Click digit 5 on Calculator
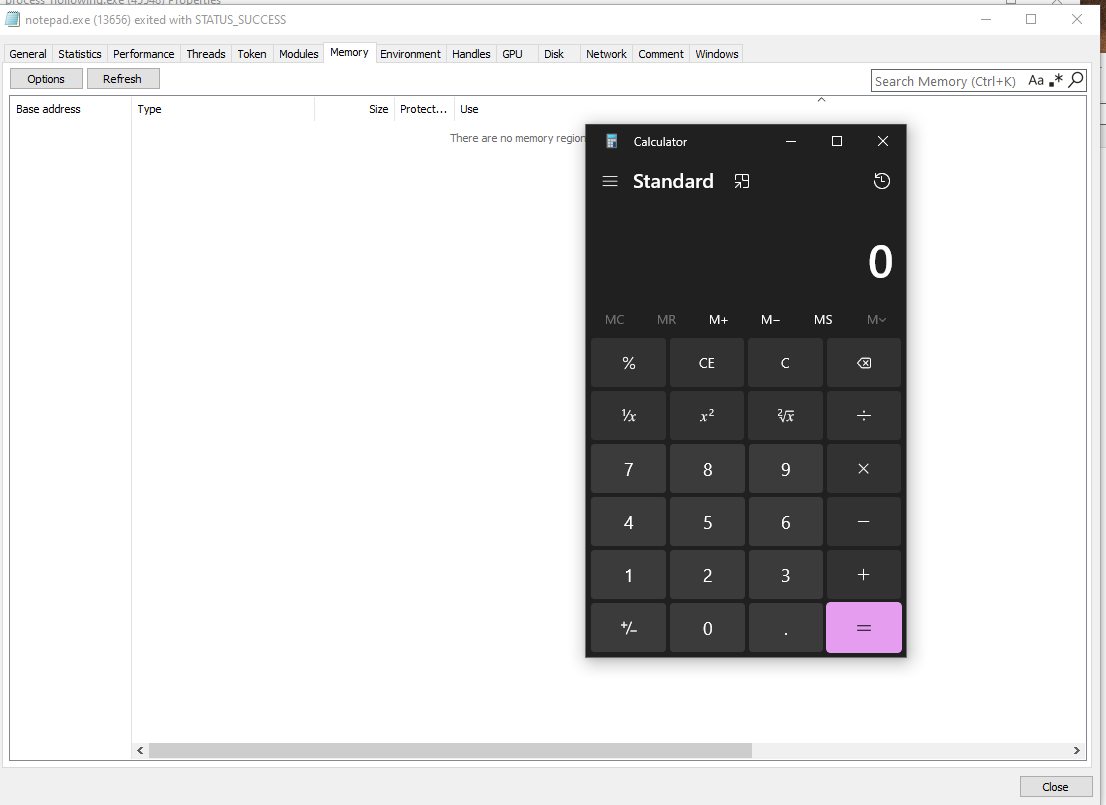This screenshot has width=1106, height=805. [x=707, y=521]
